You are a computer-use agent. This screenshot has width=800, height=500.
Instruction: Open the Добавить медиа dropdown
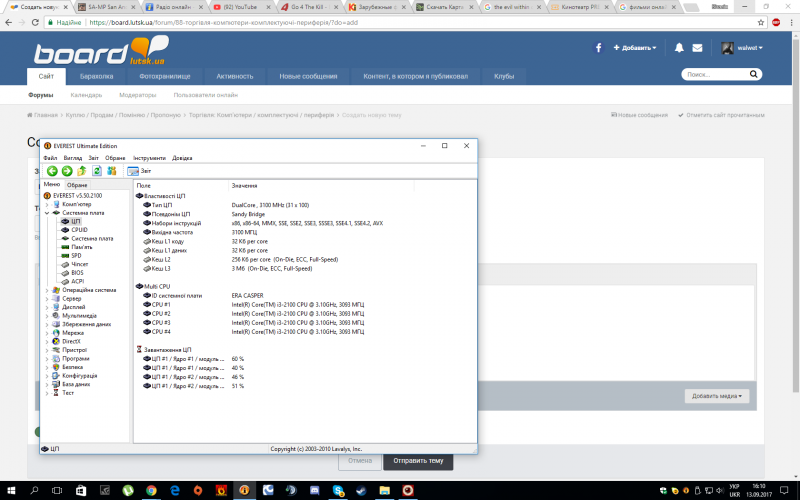tap(716, 396)
